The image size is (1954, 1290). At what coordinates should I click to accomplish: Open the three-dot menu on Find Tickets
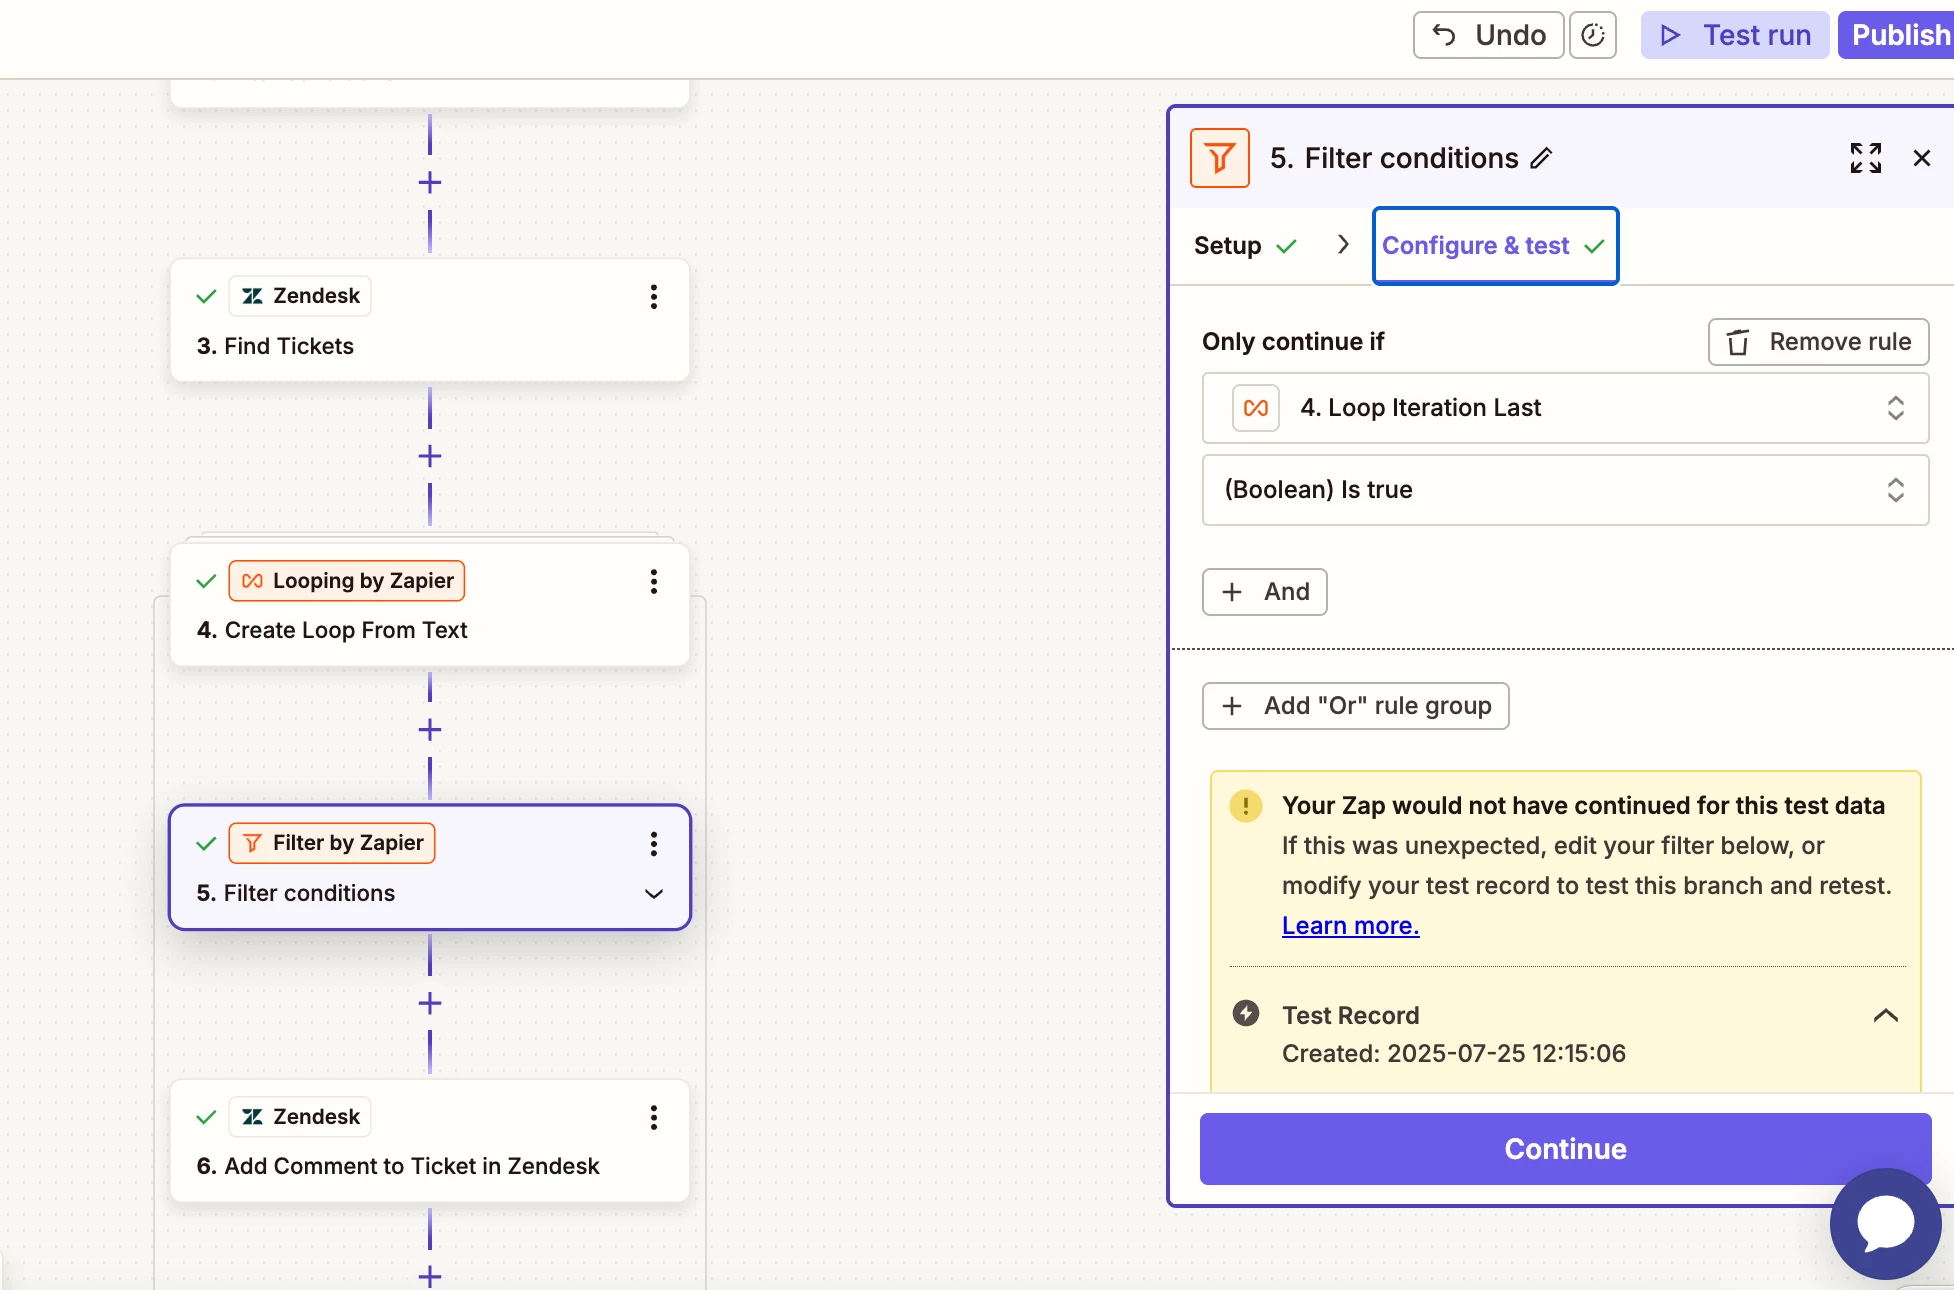point(653,297)
